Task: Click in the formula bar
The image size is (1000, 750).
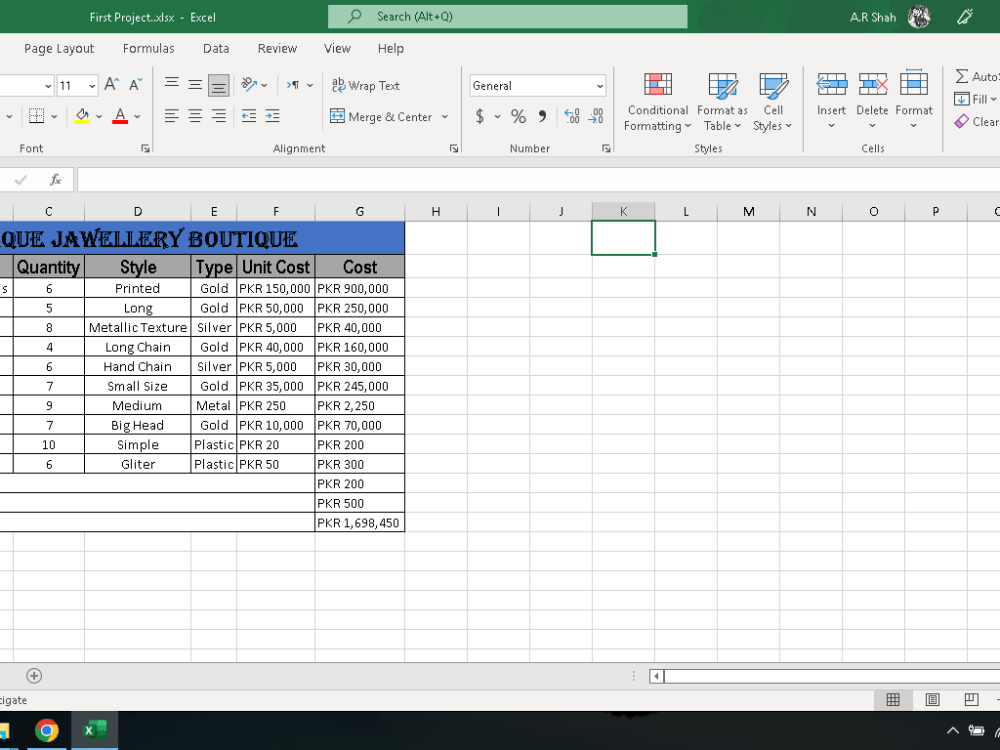Action: pyautogui.click(x=538, y=180)
